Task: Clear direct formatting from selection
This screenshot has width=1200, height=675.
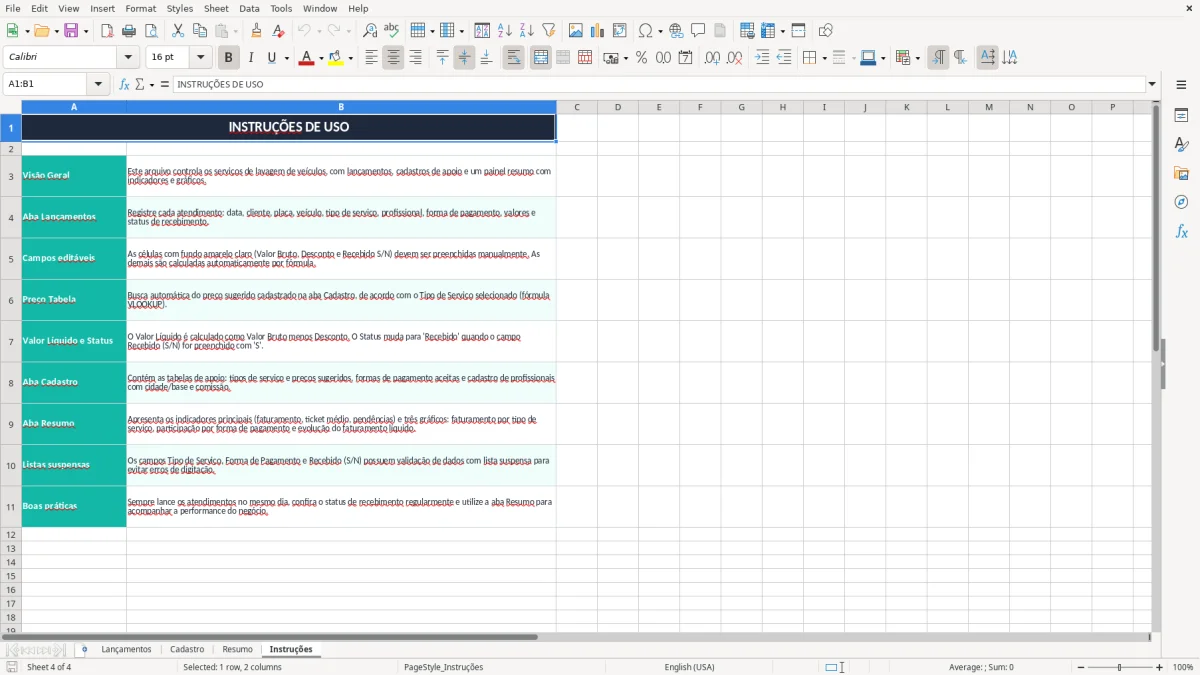Action: click(278, 31)
